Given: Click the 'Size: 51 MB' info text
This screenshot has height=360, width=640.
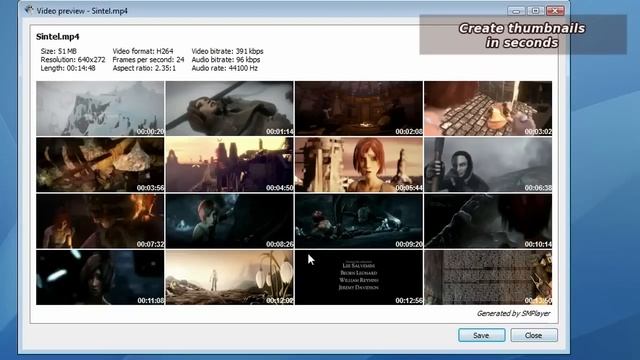Looking at the screenshot, I should [x=58, y=51].
